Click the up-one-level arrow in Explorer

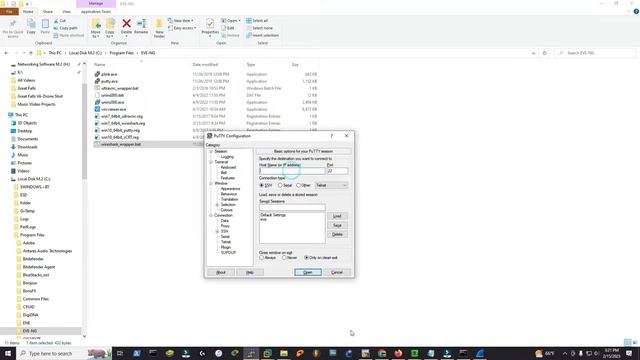(31, 53)
